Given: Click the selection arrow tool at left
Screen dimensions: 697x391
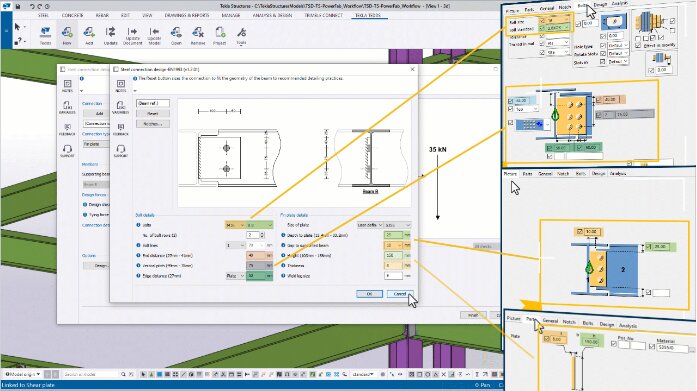Looking at the screenshot, I should (x=17, y=27).
